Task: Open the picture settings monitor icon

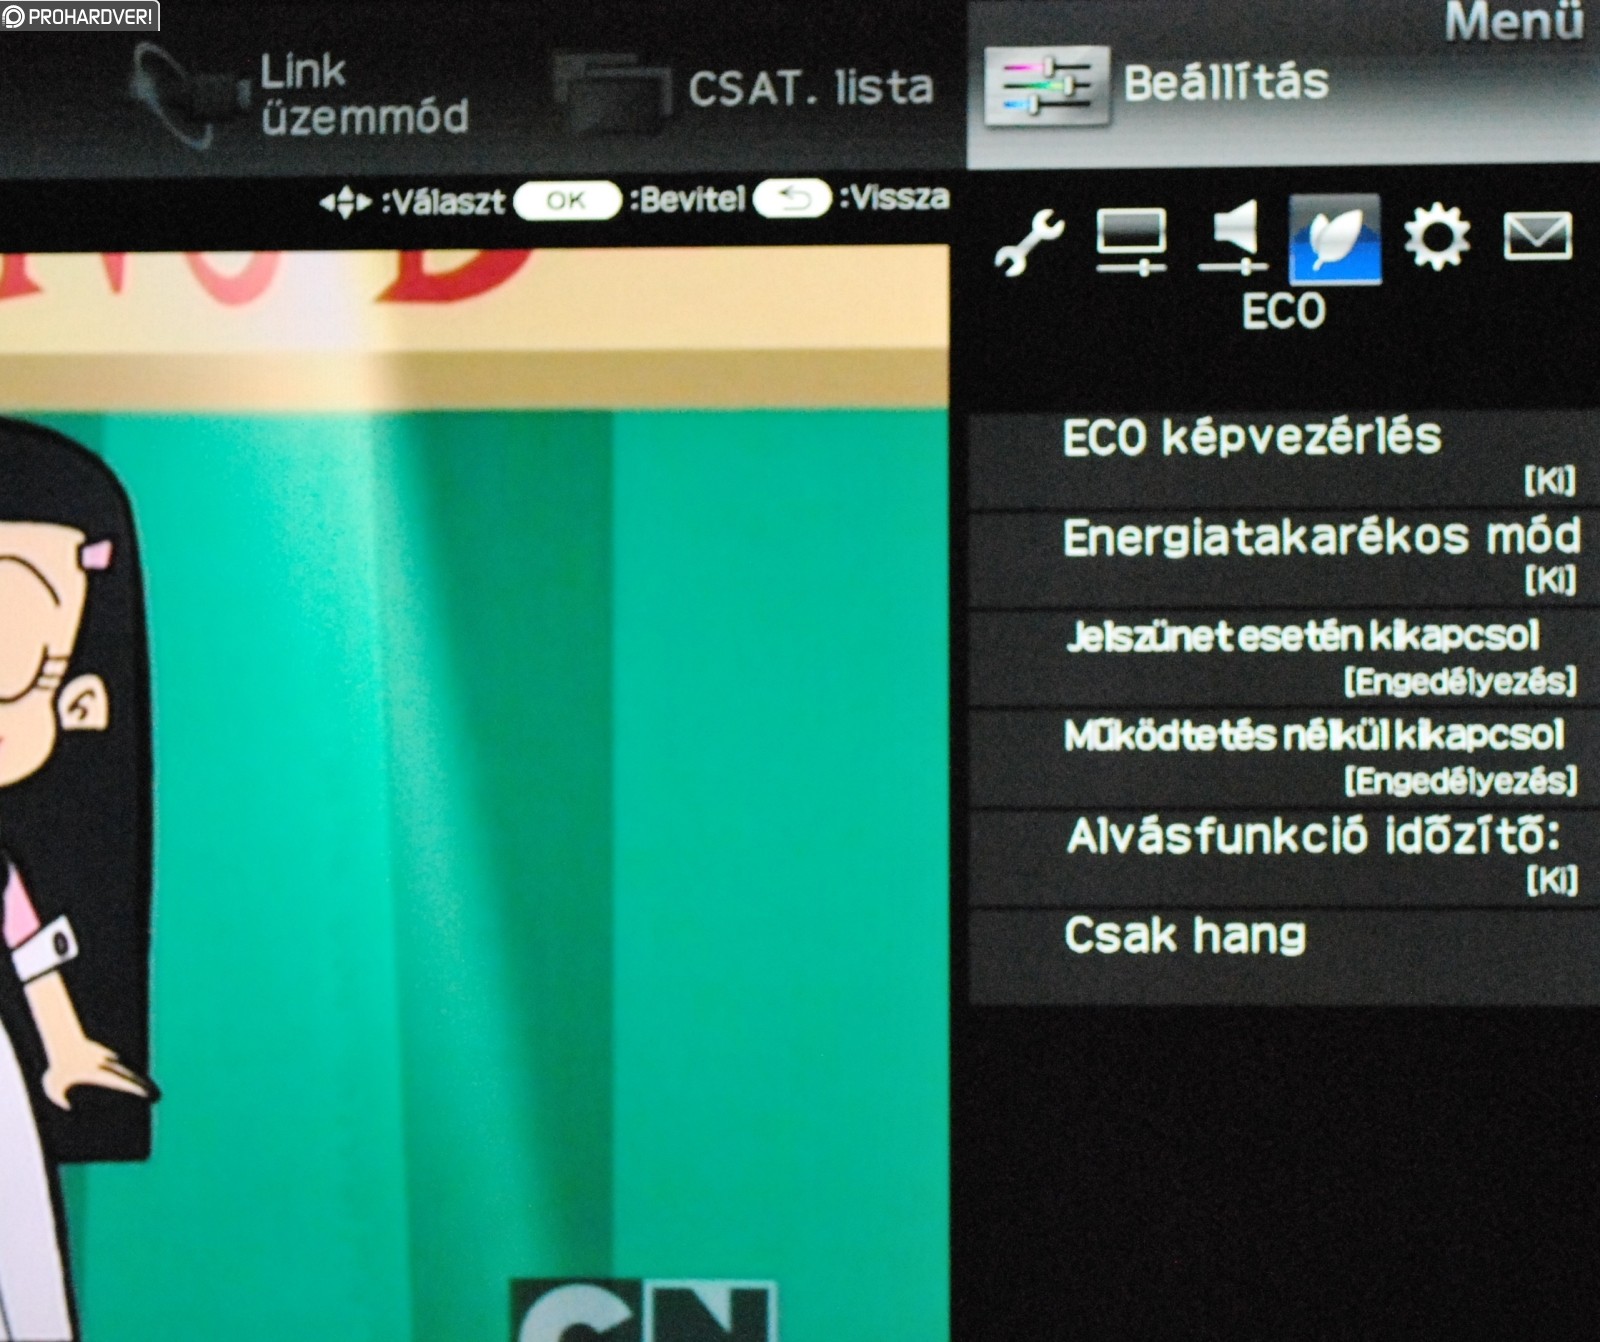Action: [x=1131, y=240]
